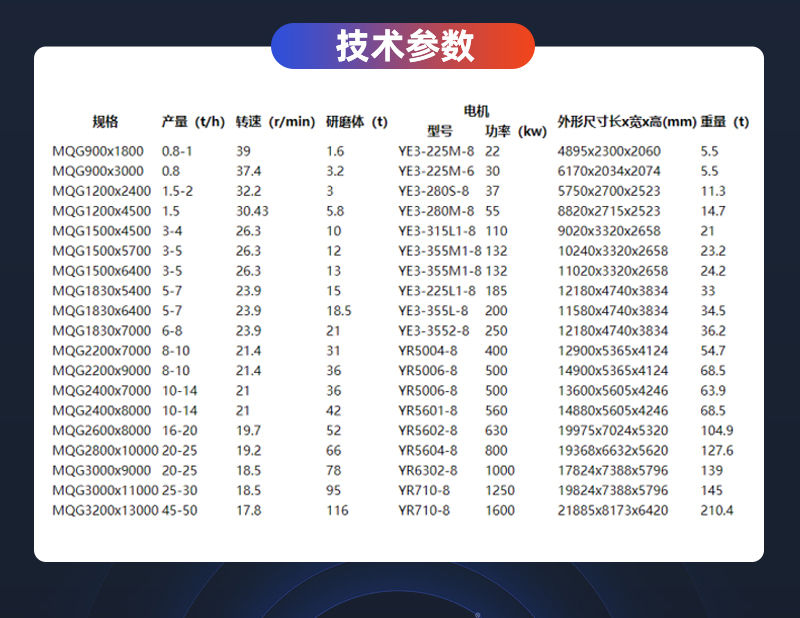This screenshot has height=618, width=800.
Task: Click the 电机 group header
Action: tap(476, 110)
